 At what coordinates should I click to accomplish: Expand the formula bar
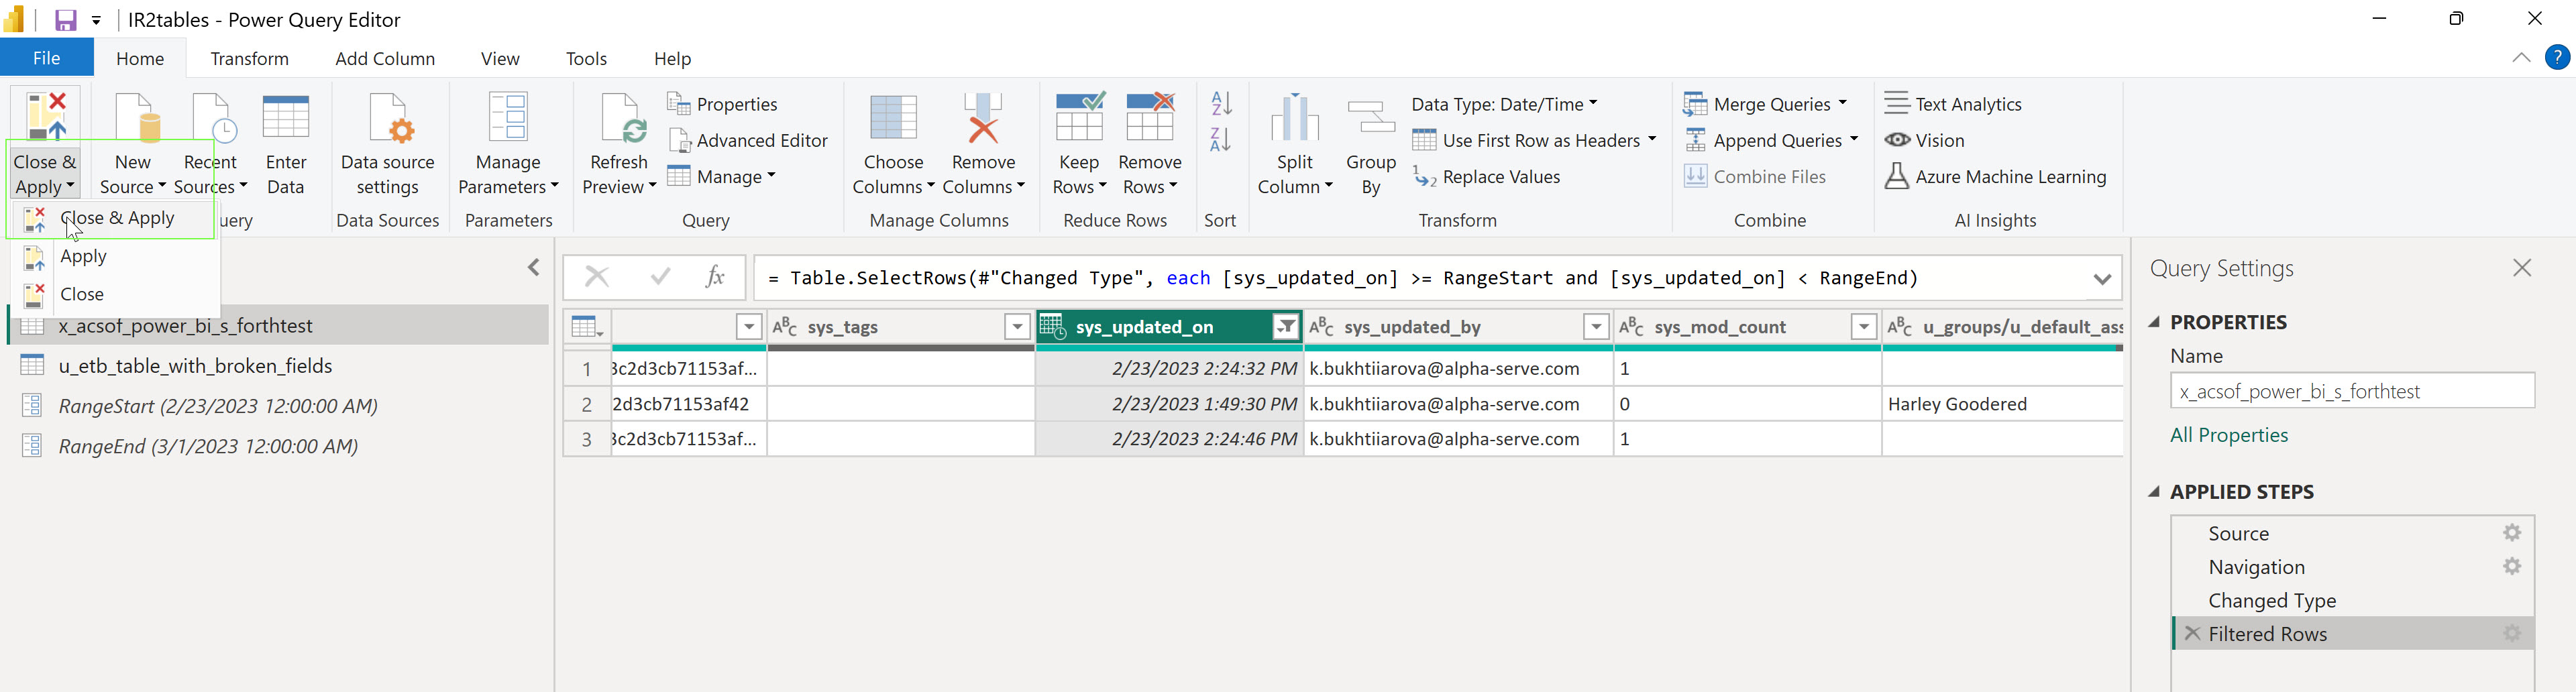coord(2101,279)
